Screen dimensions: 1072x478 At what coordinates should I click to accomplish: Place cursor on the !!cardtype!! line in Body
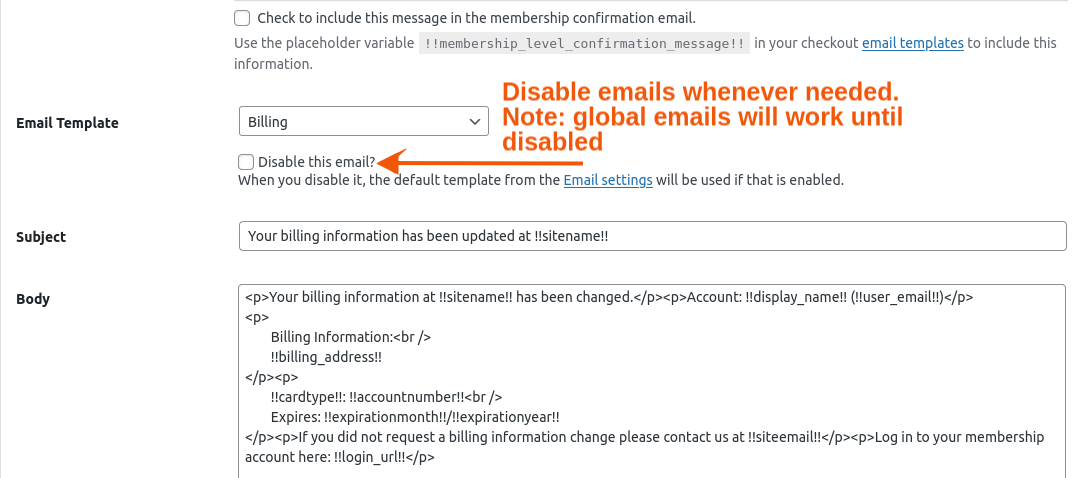point(386,397)
